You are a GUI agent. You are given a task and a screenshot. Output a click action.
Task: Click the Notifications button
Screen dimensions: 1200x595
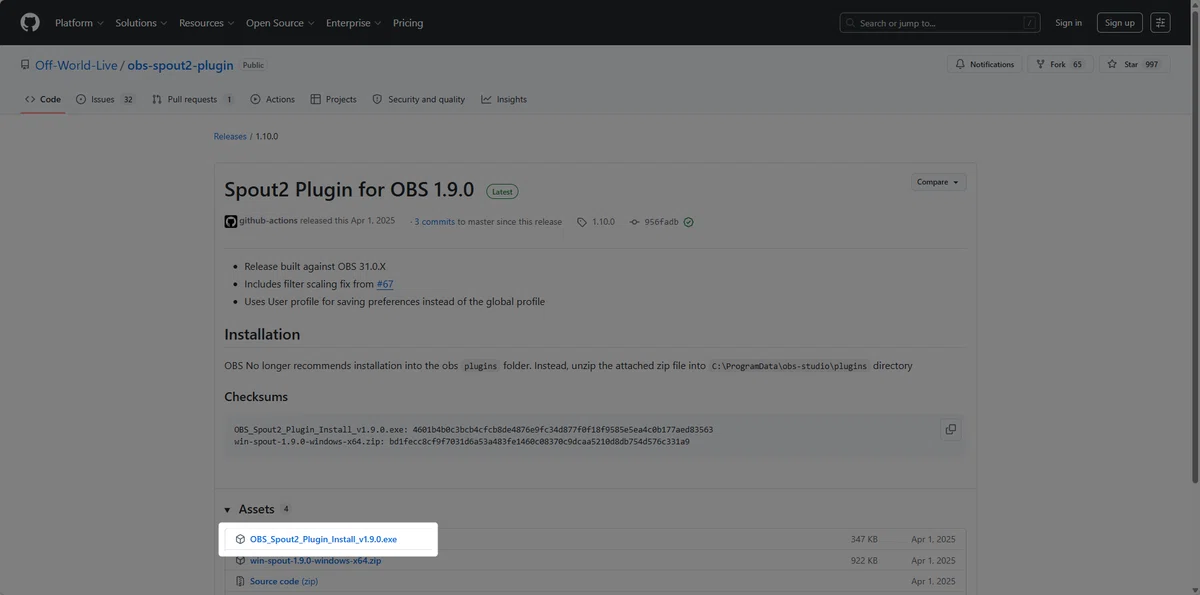(x=985, y=64)
